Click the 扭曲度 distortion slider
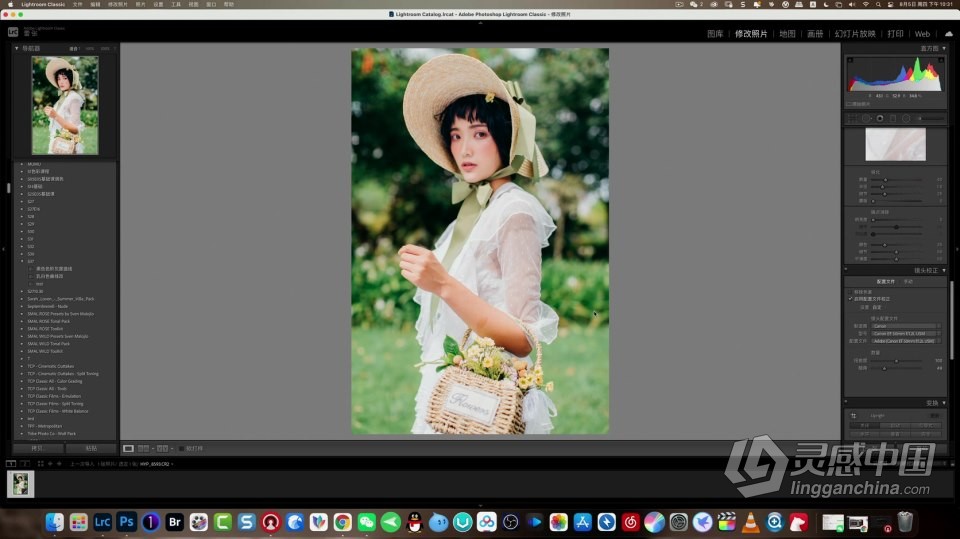 click(x=896, y=361)
